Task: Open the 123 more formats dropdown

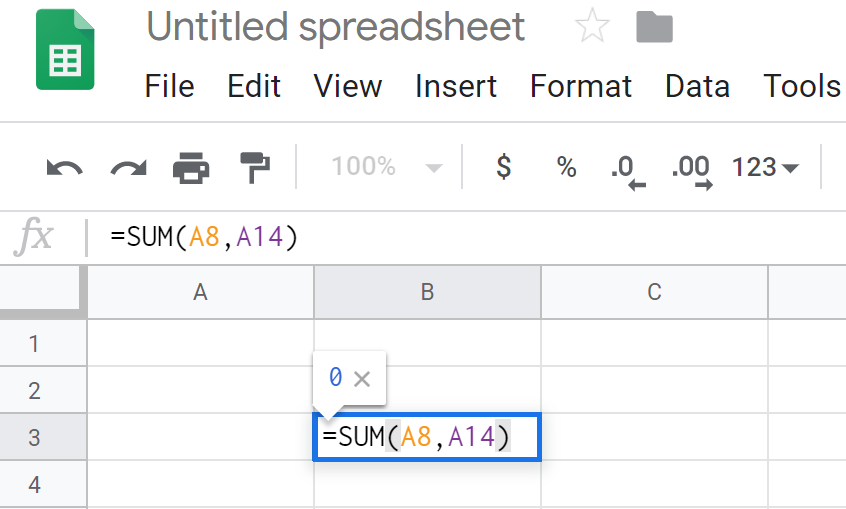Action: 765,167
